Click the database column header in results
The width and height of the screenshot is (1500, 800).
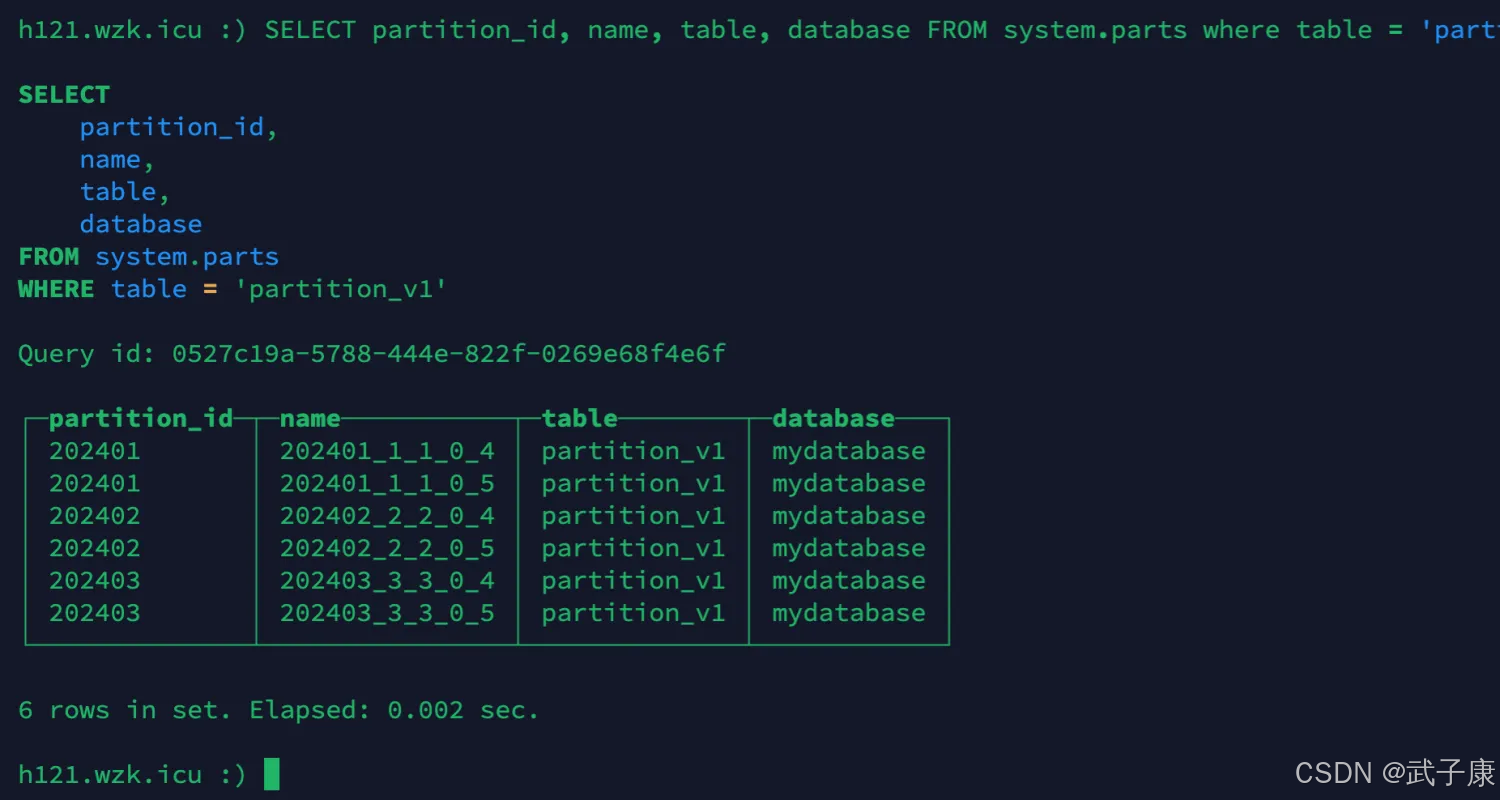833,418
